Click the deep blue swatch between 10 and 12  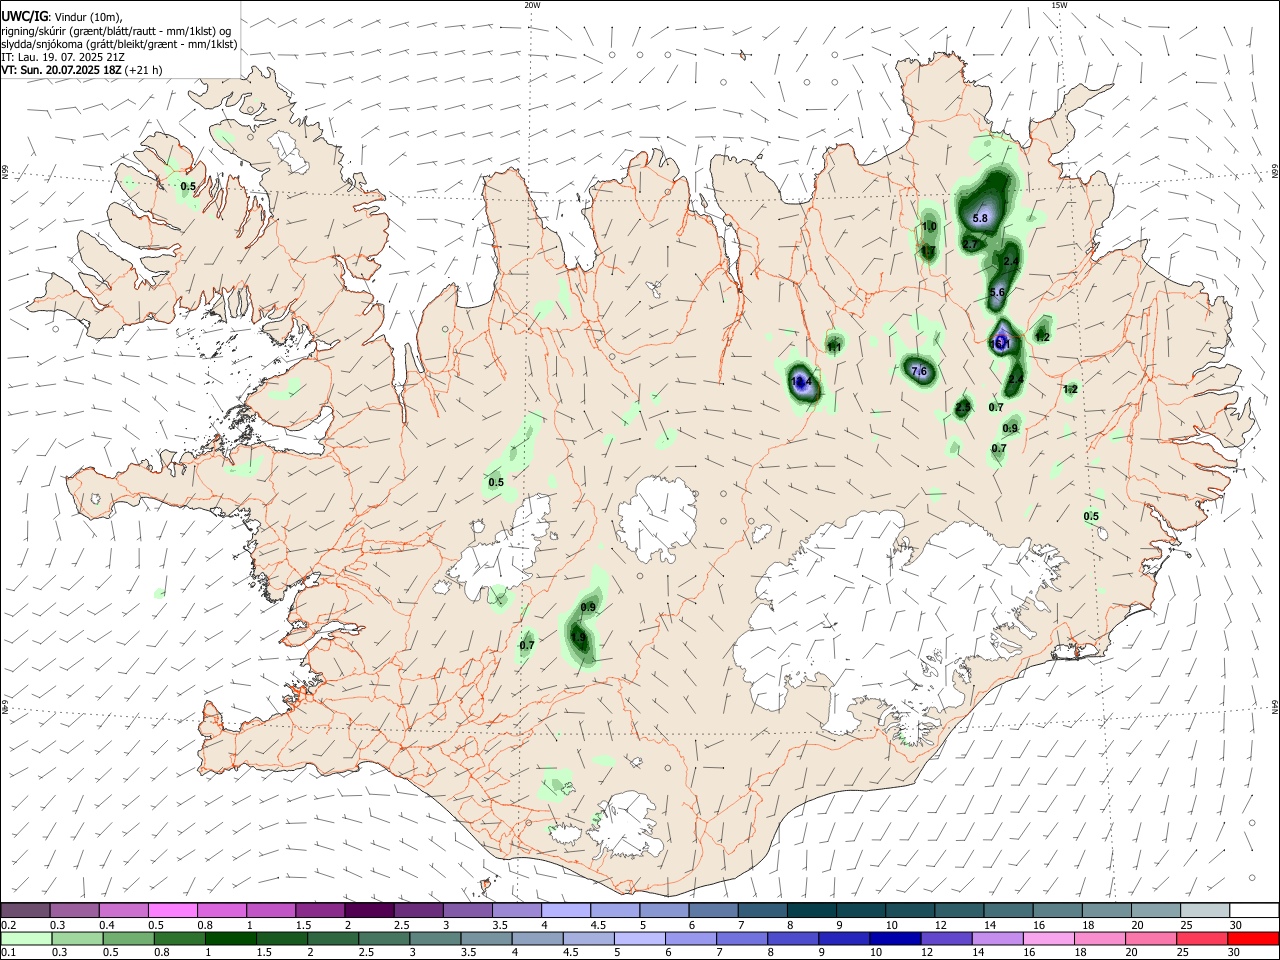click(895, 938)
